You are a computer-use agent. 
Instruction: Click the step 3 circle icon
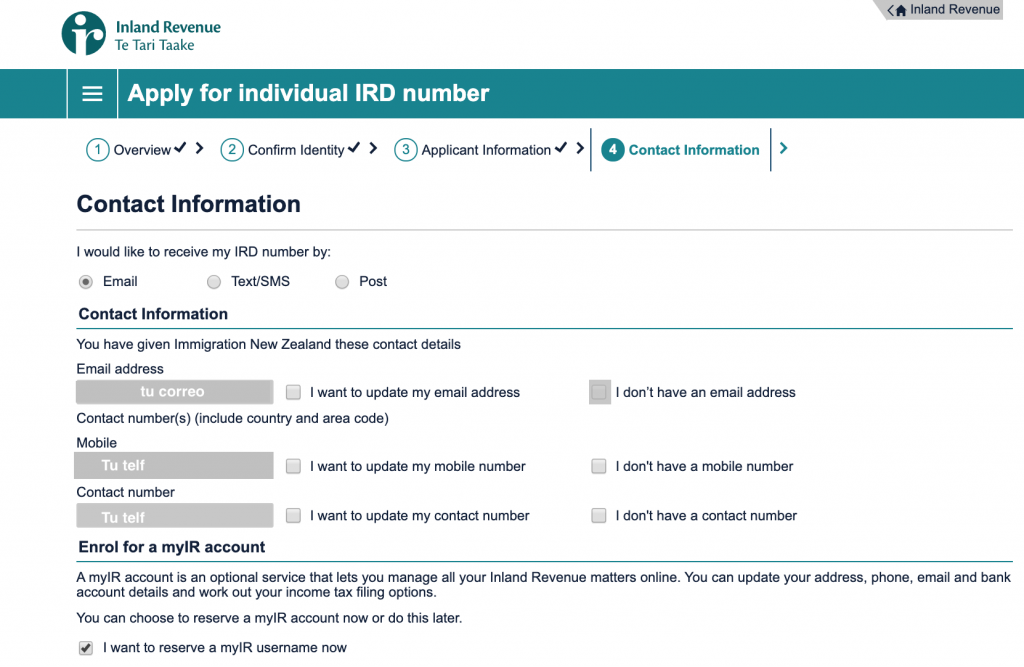pos(405,150)
